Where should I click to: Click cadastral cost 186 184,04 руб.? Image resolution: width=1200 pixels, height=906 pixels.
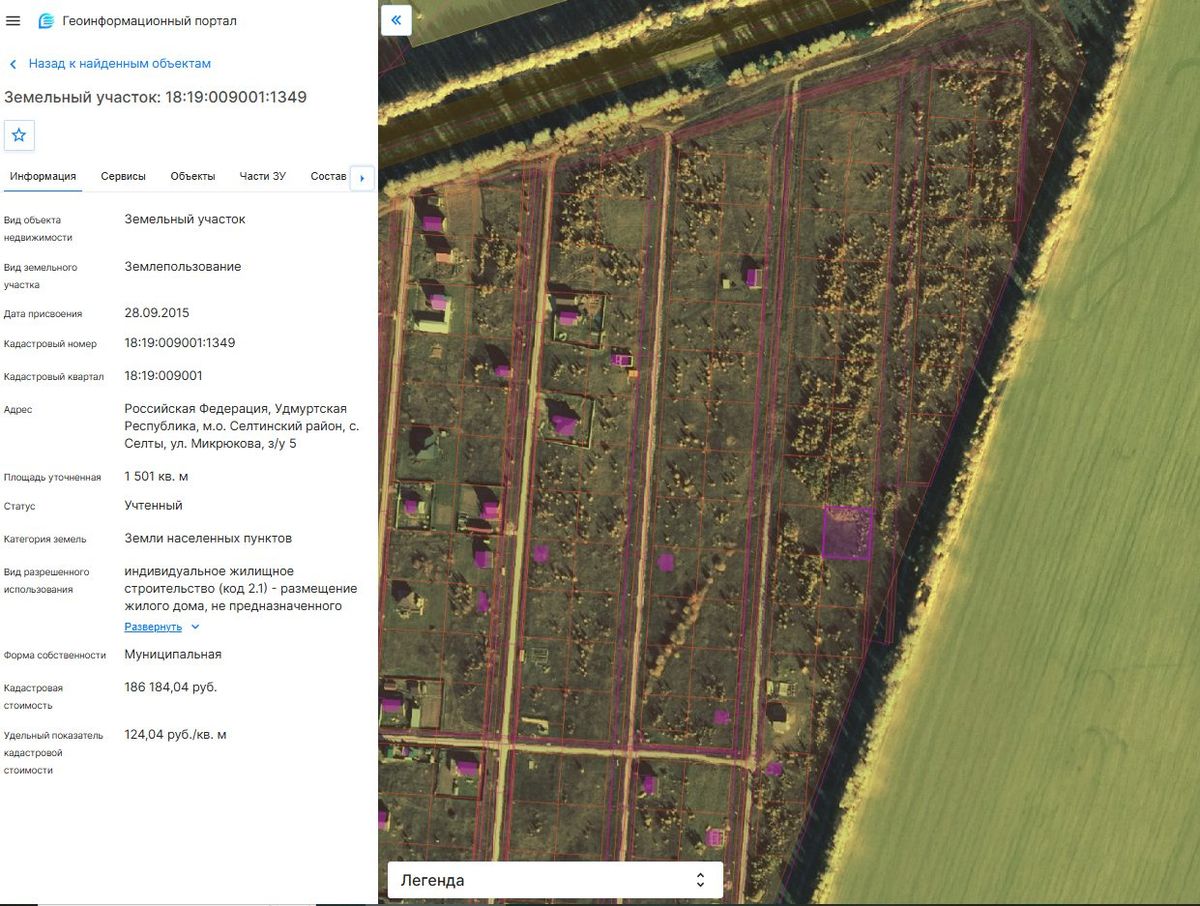171,687
